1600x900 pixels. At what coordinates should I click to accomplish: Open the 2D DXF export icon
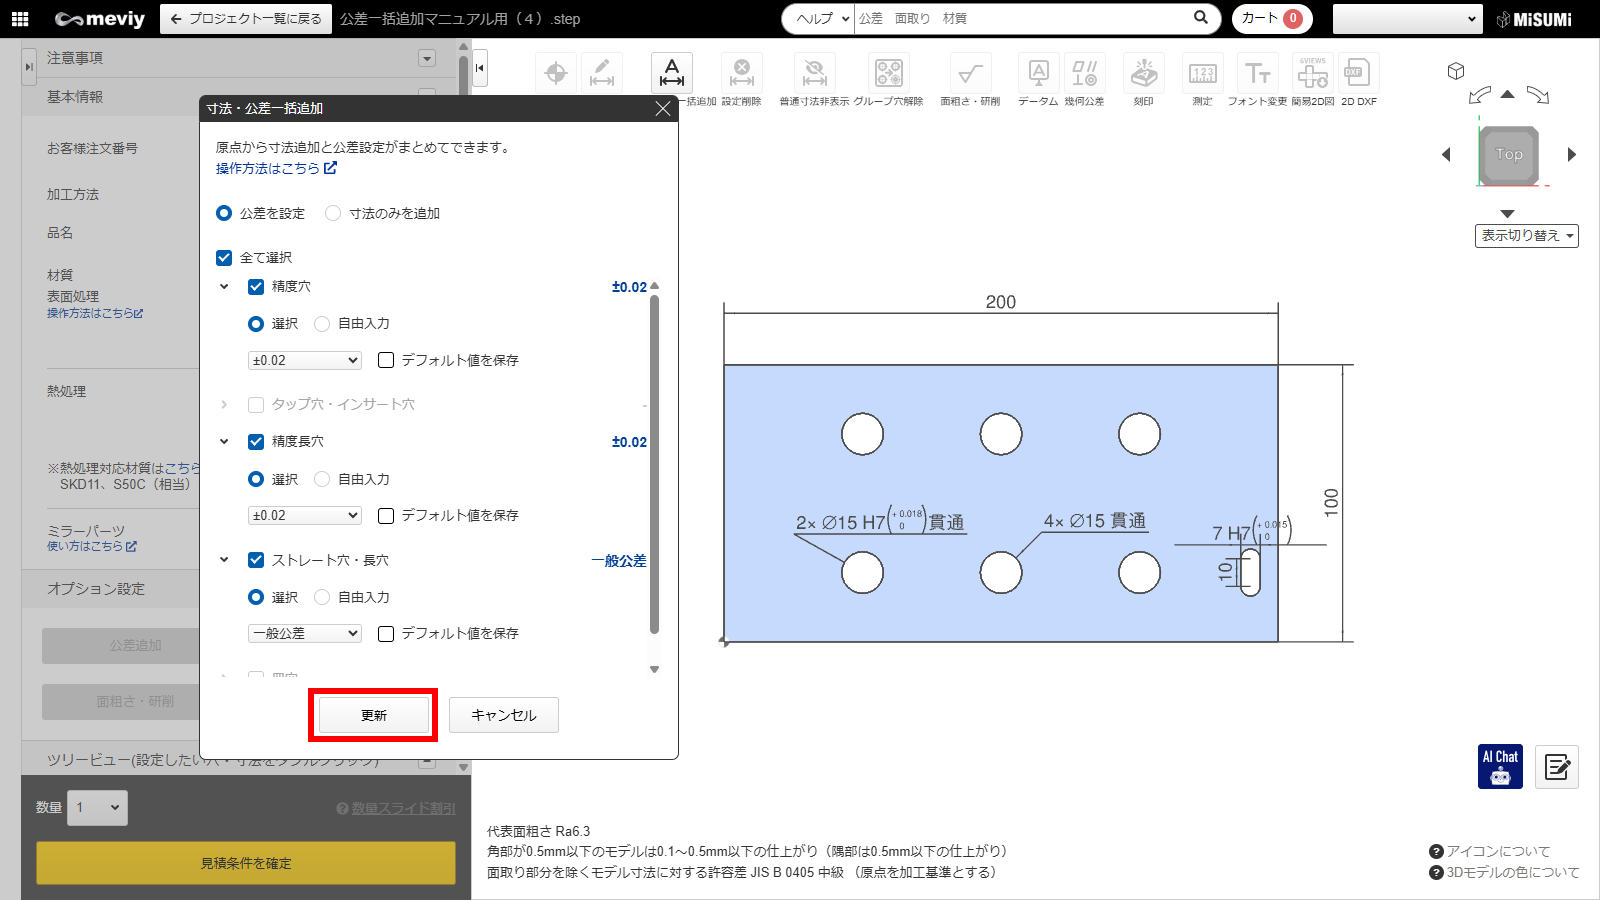tap(1358, 73)
